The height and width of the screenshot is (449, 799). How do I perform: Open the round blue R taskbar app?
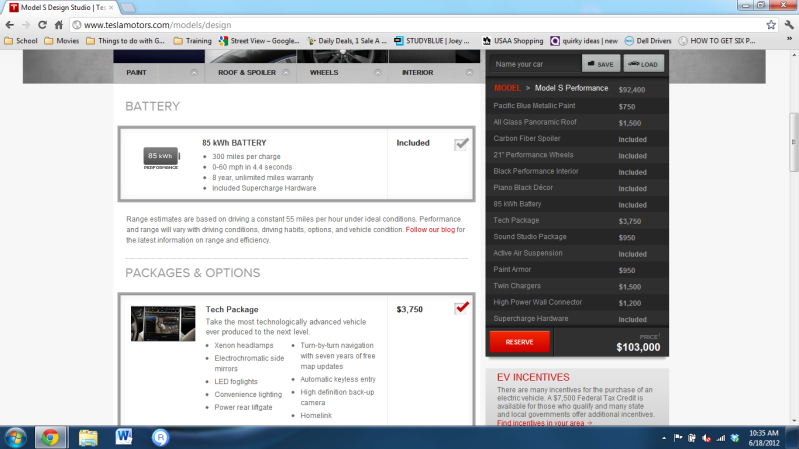161,438
